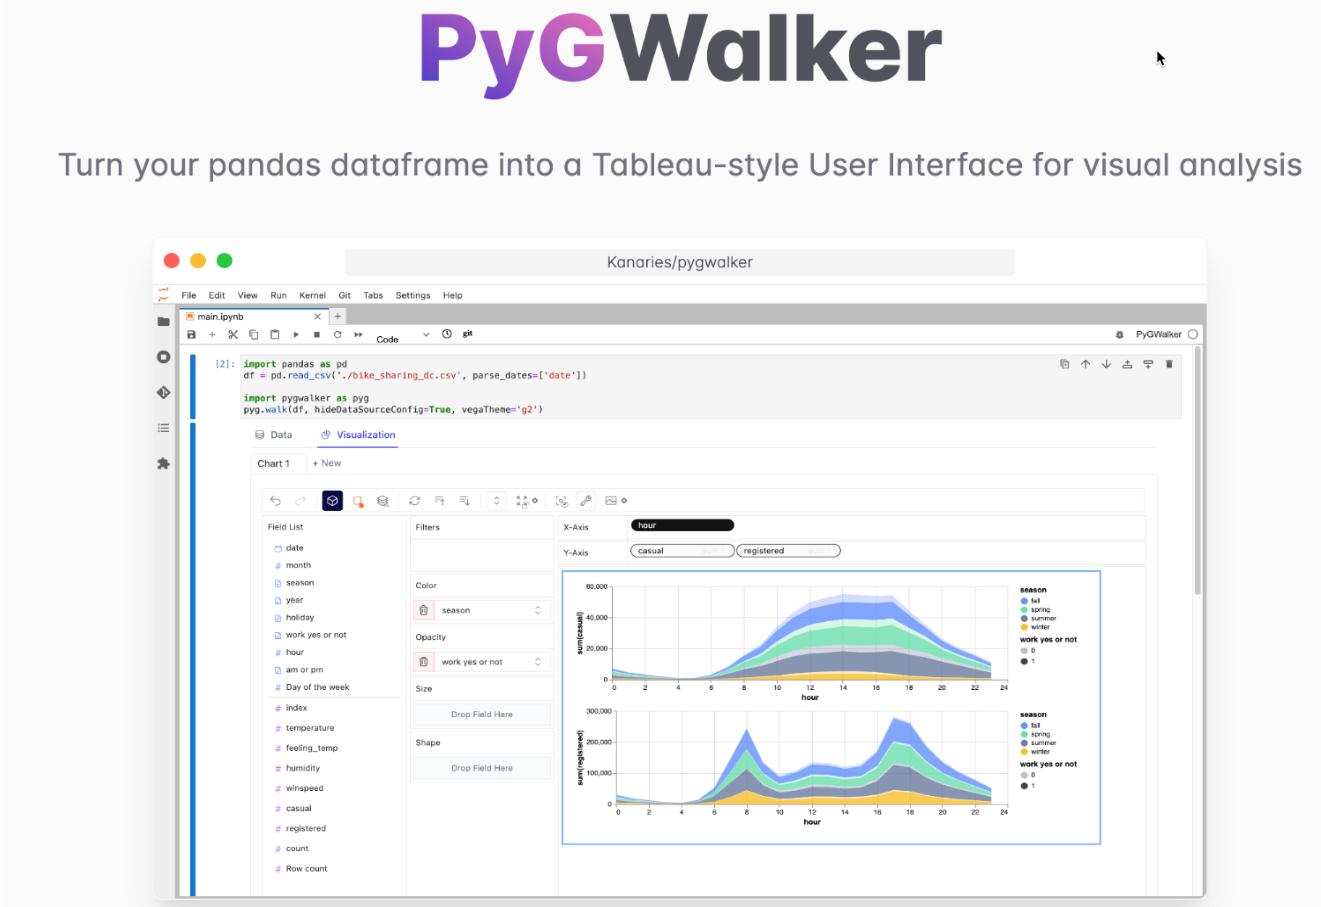Select the Visualization tab
Viewport: 1321px width, 907px height.
(358, 435)
